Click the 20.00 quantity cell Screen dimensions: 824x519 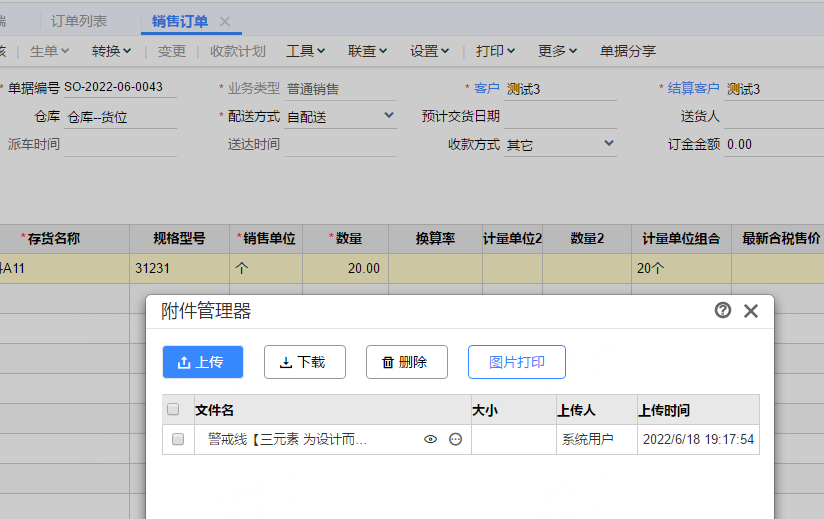[346, 268]
